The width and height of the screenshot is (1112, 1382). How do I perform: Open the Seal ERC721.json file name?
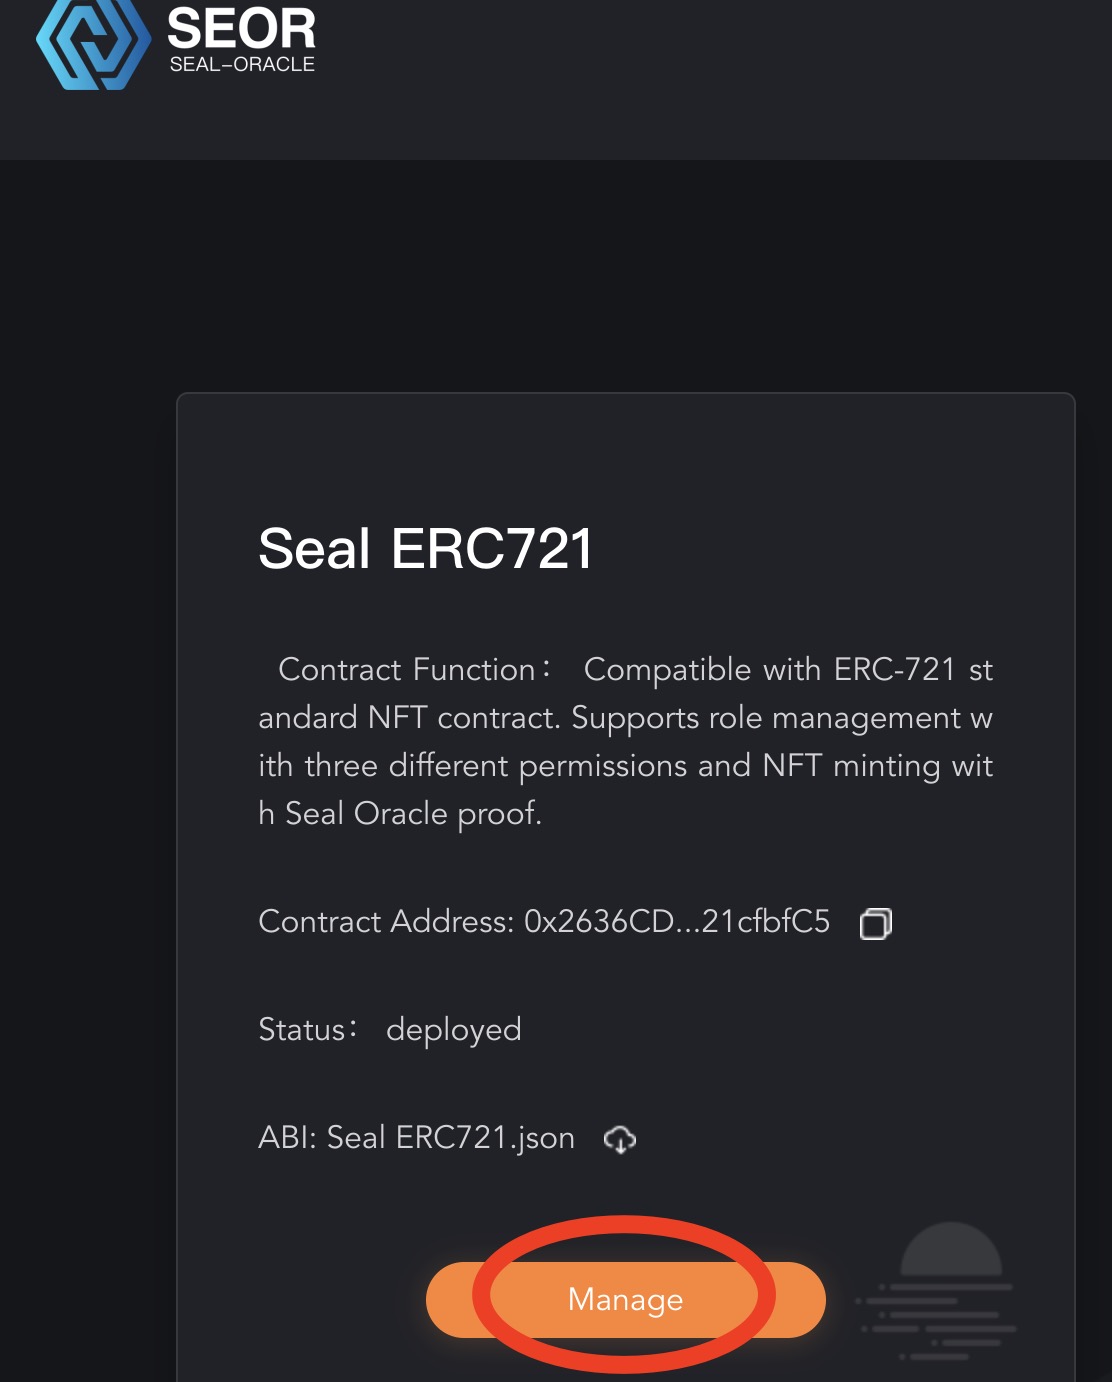(x=451, y=1138)
